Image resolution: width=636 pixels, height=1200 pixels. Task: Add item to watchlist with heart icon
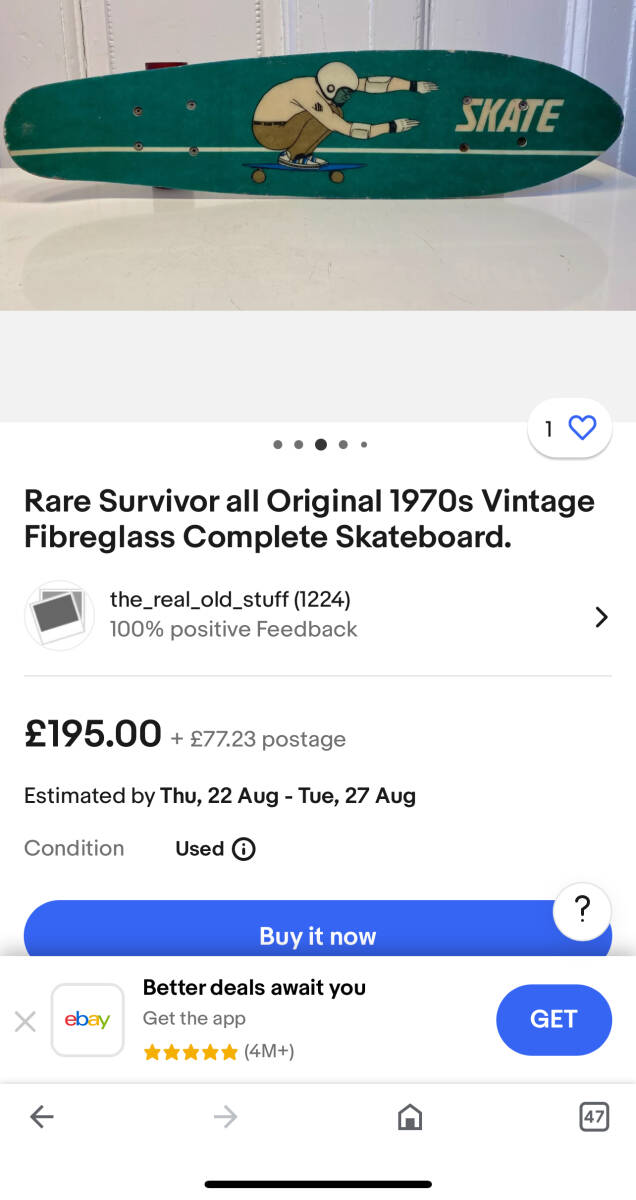[581, 428]
